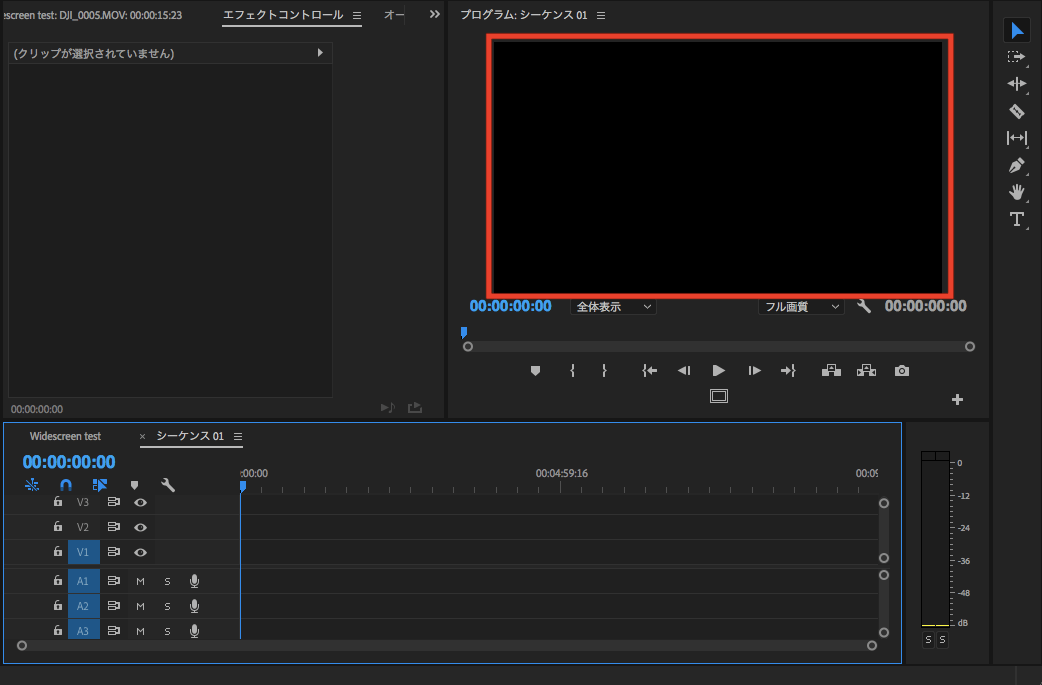
Task: Expand the hidden panels overflow chevron
Action: (x=434, y=15)
